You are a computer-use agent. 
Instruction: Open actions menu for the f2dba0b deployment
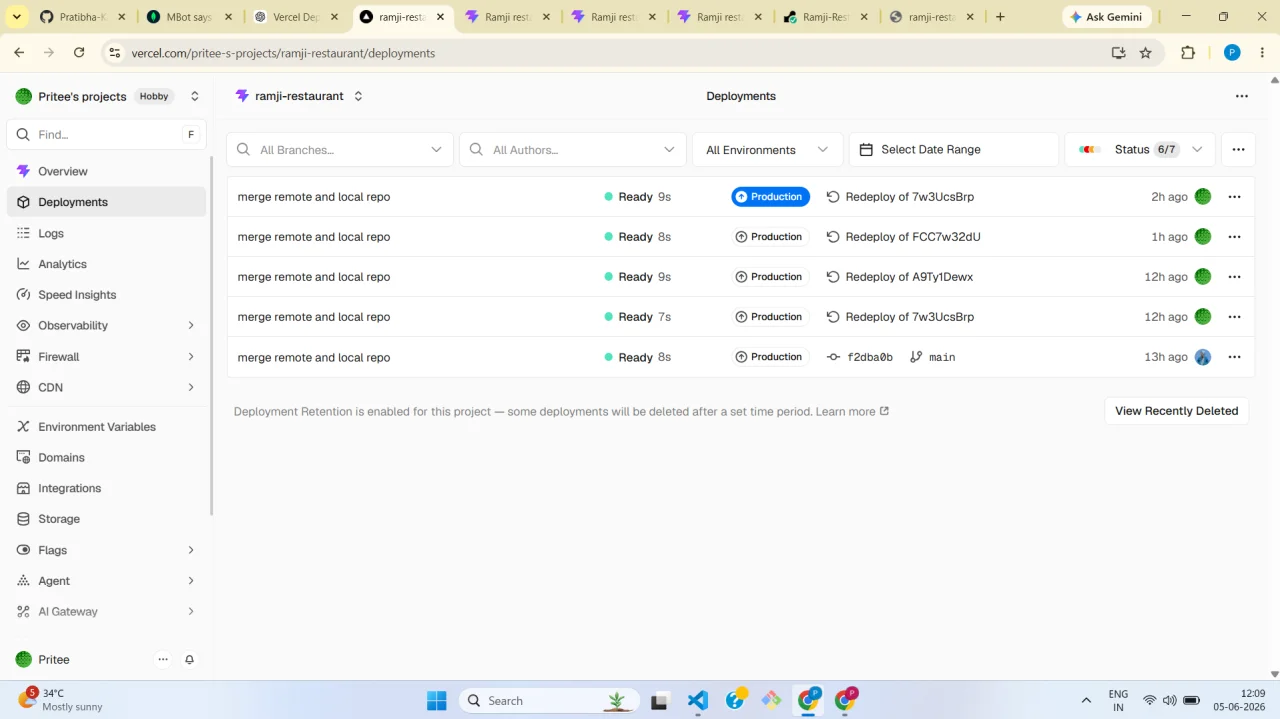[x=1234, y=357]
